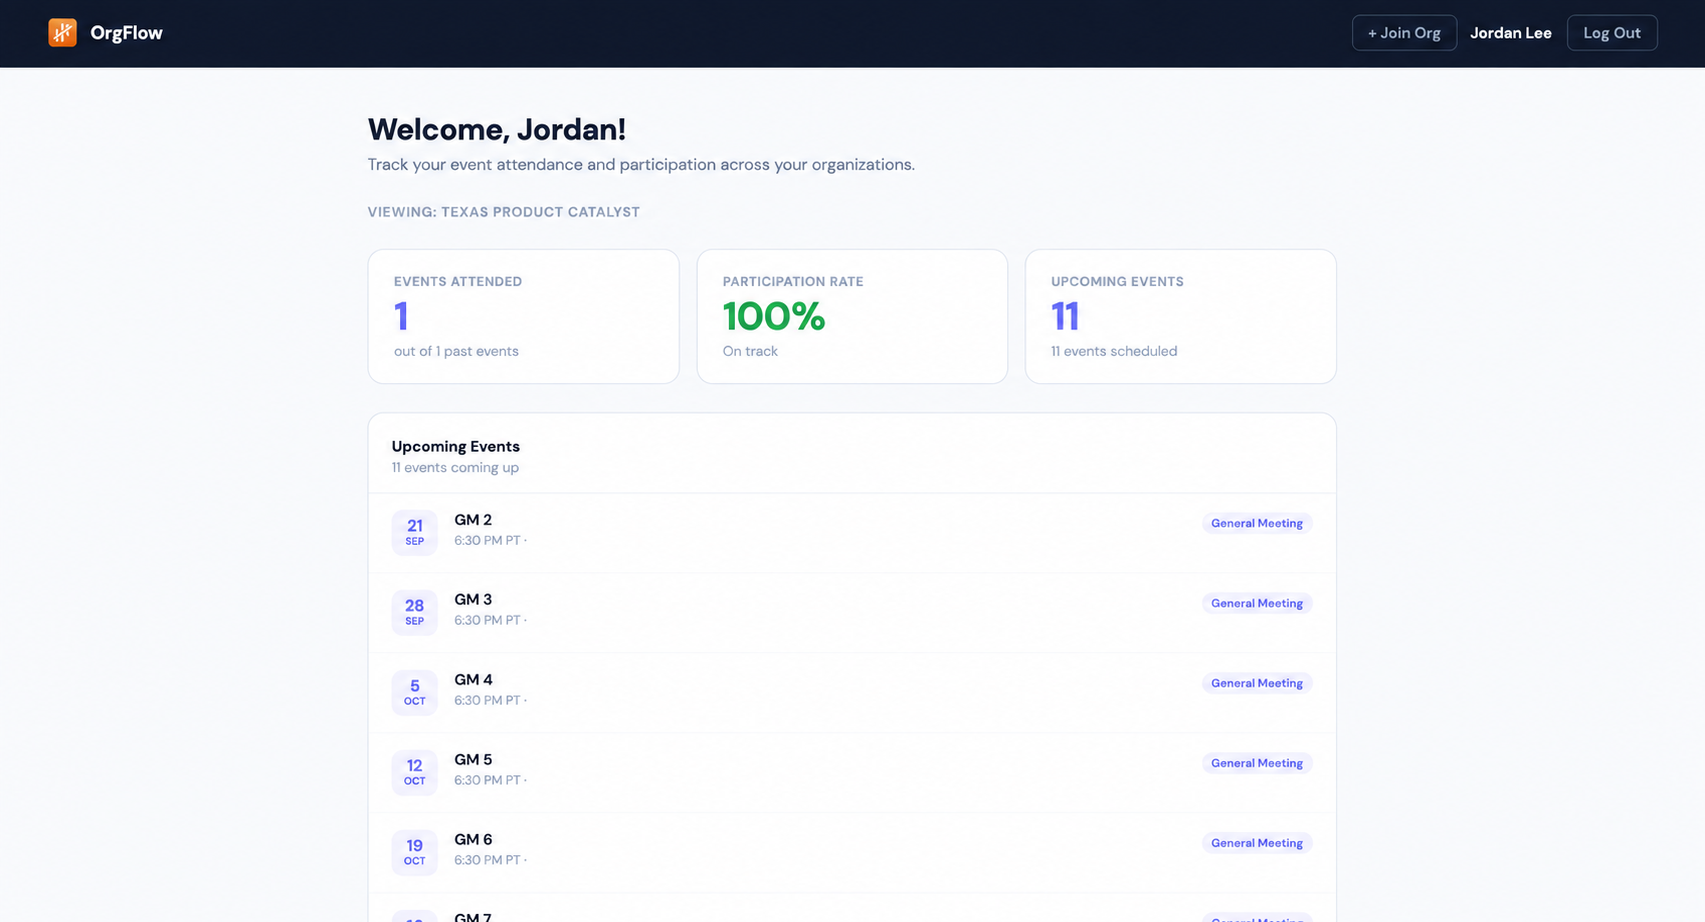The height and width of the screenshot is (922, 1705).
Task: Open the GM 2 event title
Action: pyautogui.click(x=473, y=520)
